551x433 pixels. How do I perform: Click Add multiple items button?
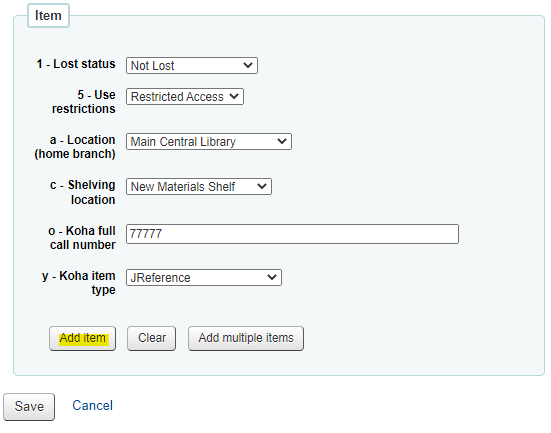[x=246, y=338]
